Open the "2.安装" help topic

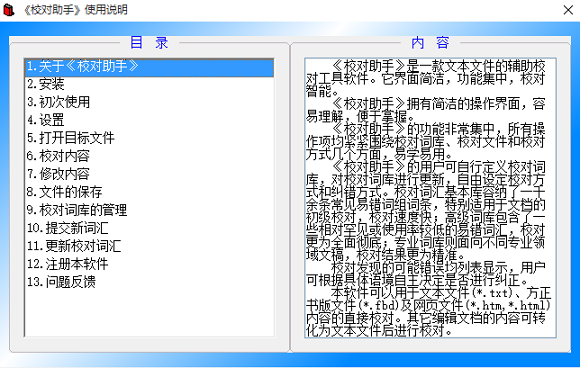pos(150,84)
